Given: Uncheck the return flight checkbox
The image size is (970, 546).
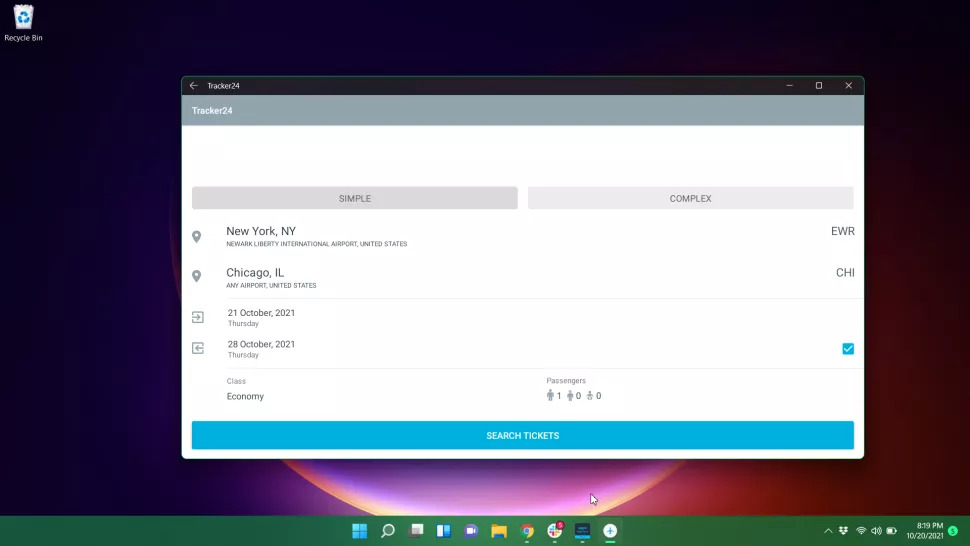Looking at the screenshot, I should click(848, 349).
